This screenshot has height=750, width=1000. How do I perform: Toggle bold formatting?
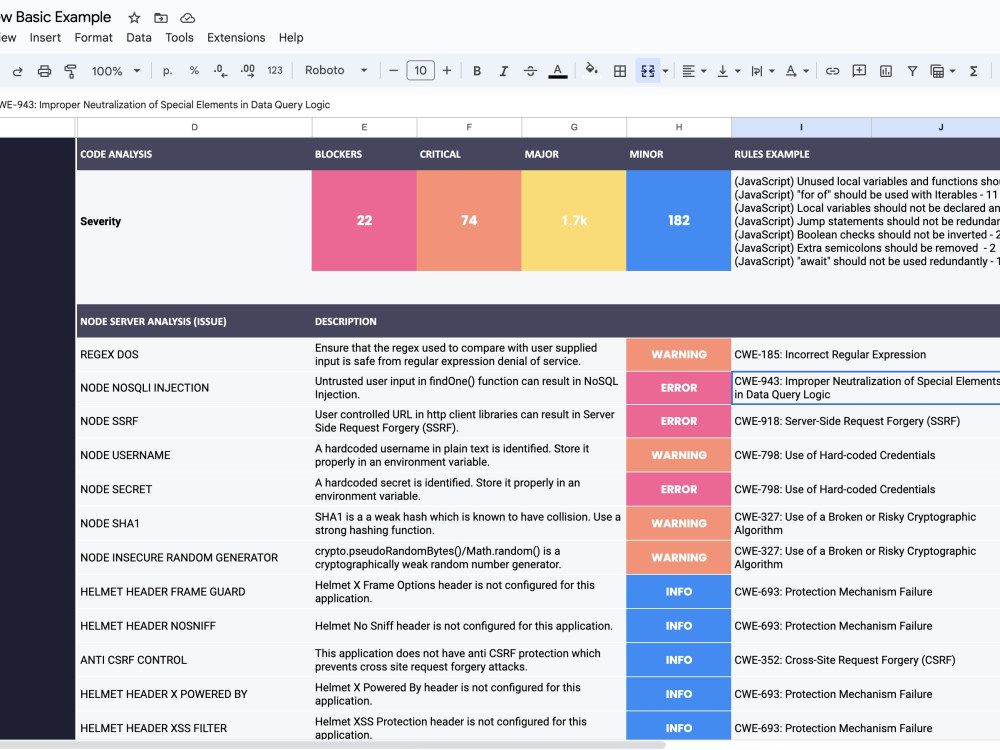476,71
